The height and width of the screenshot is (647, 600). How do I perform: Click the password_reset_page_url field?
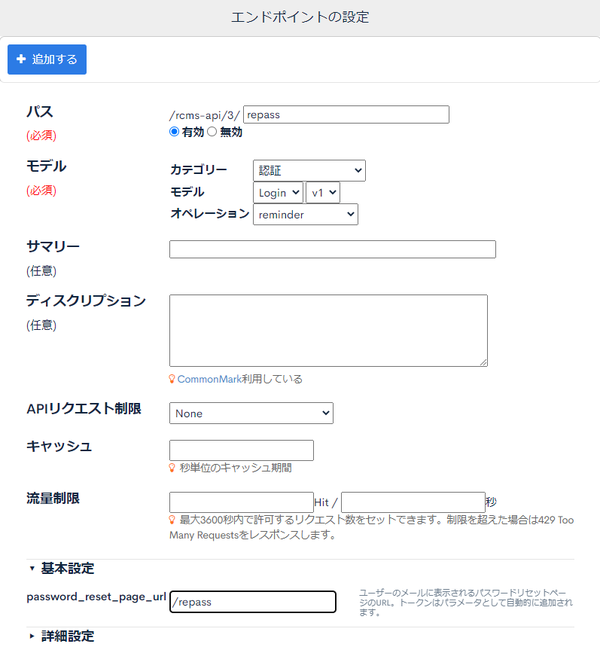pyautogui.click(x=253, y=602)
